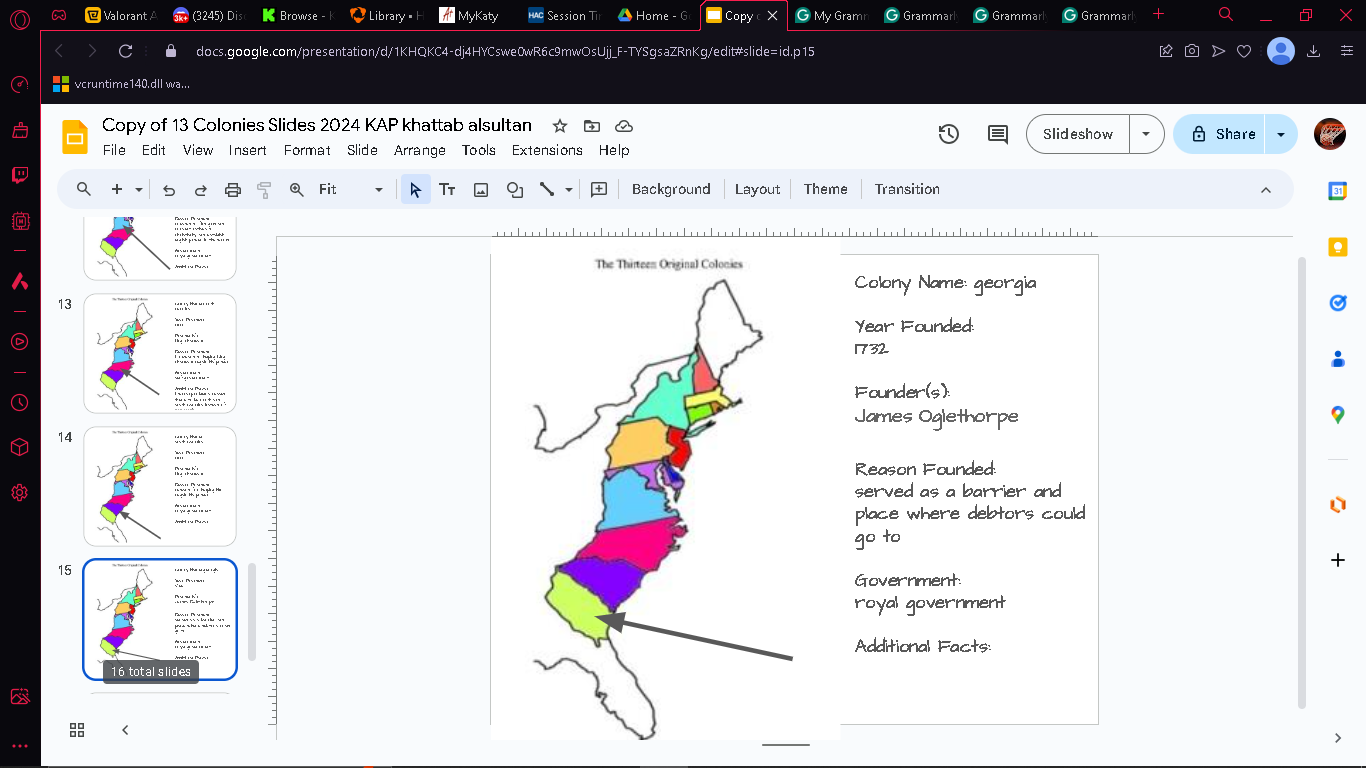Toggle grid view at bottom left

(x=77, y=730)
